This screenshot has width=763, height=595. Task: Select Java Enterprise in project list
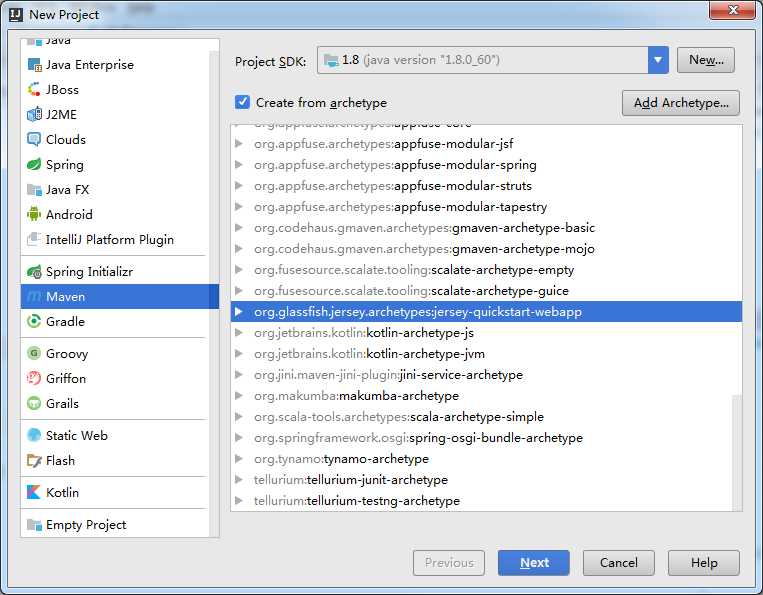(x=89, y=65)
